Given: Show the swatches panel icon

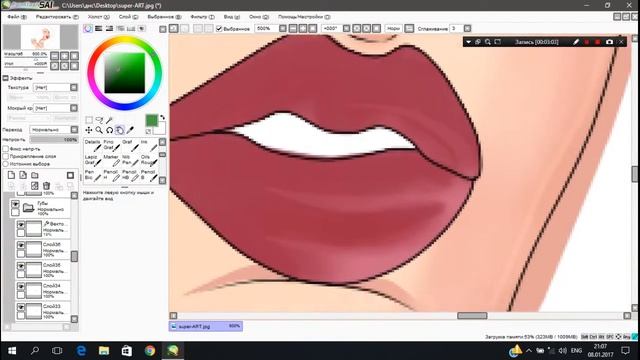Looking at the screenshot, I should point(131,29).
